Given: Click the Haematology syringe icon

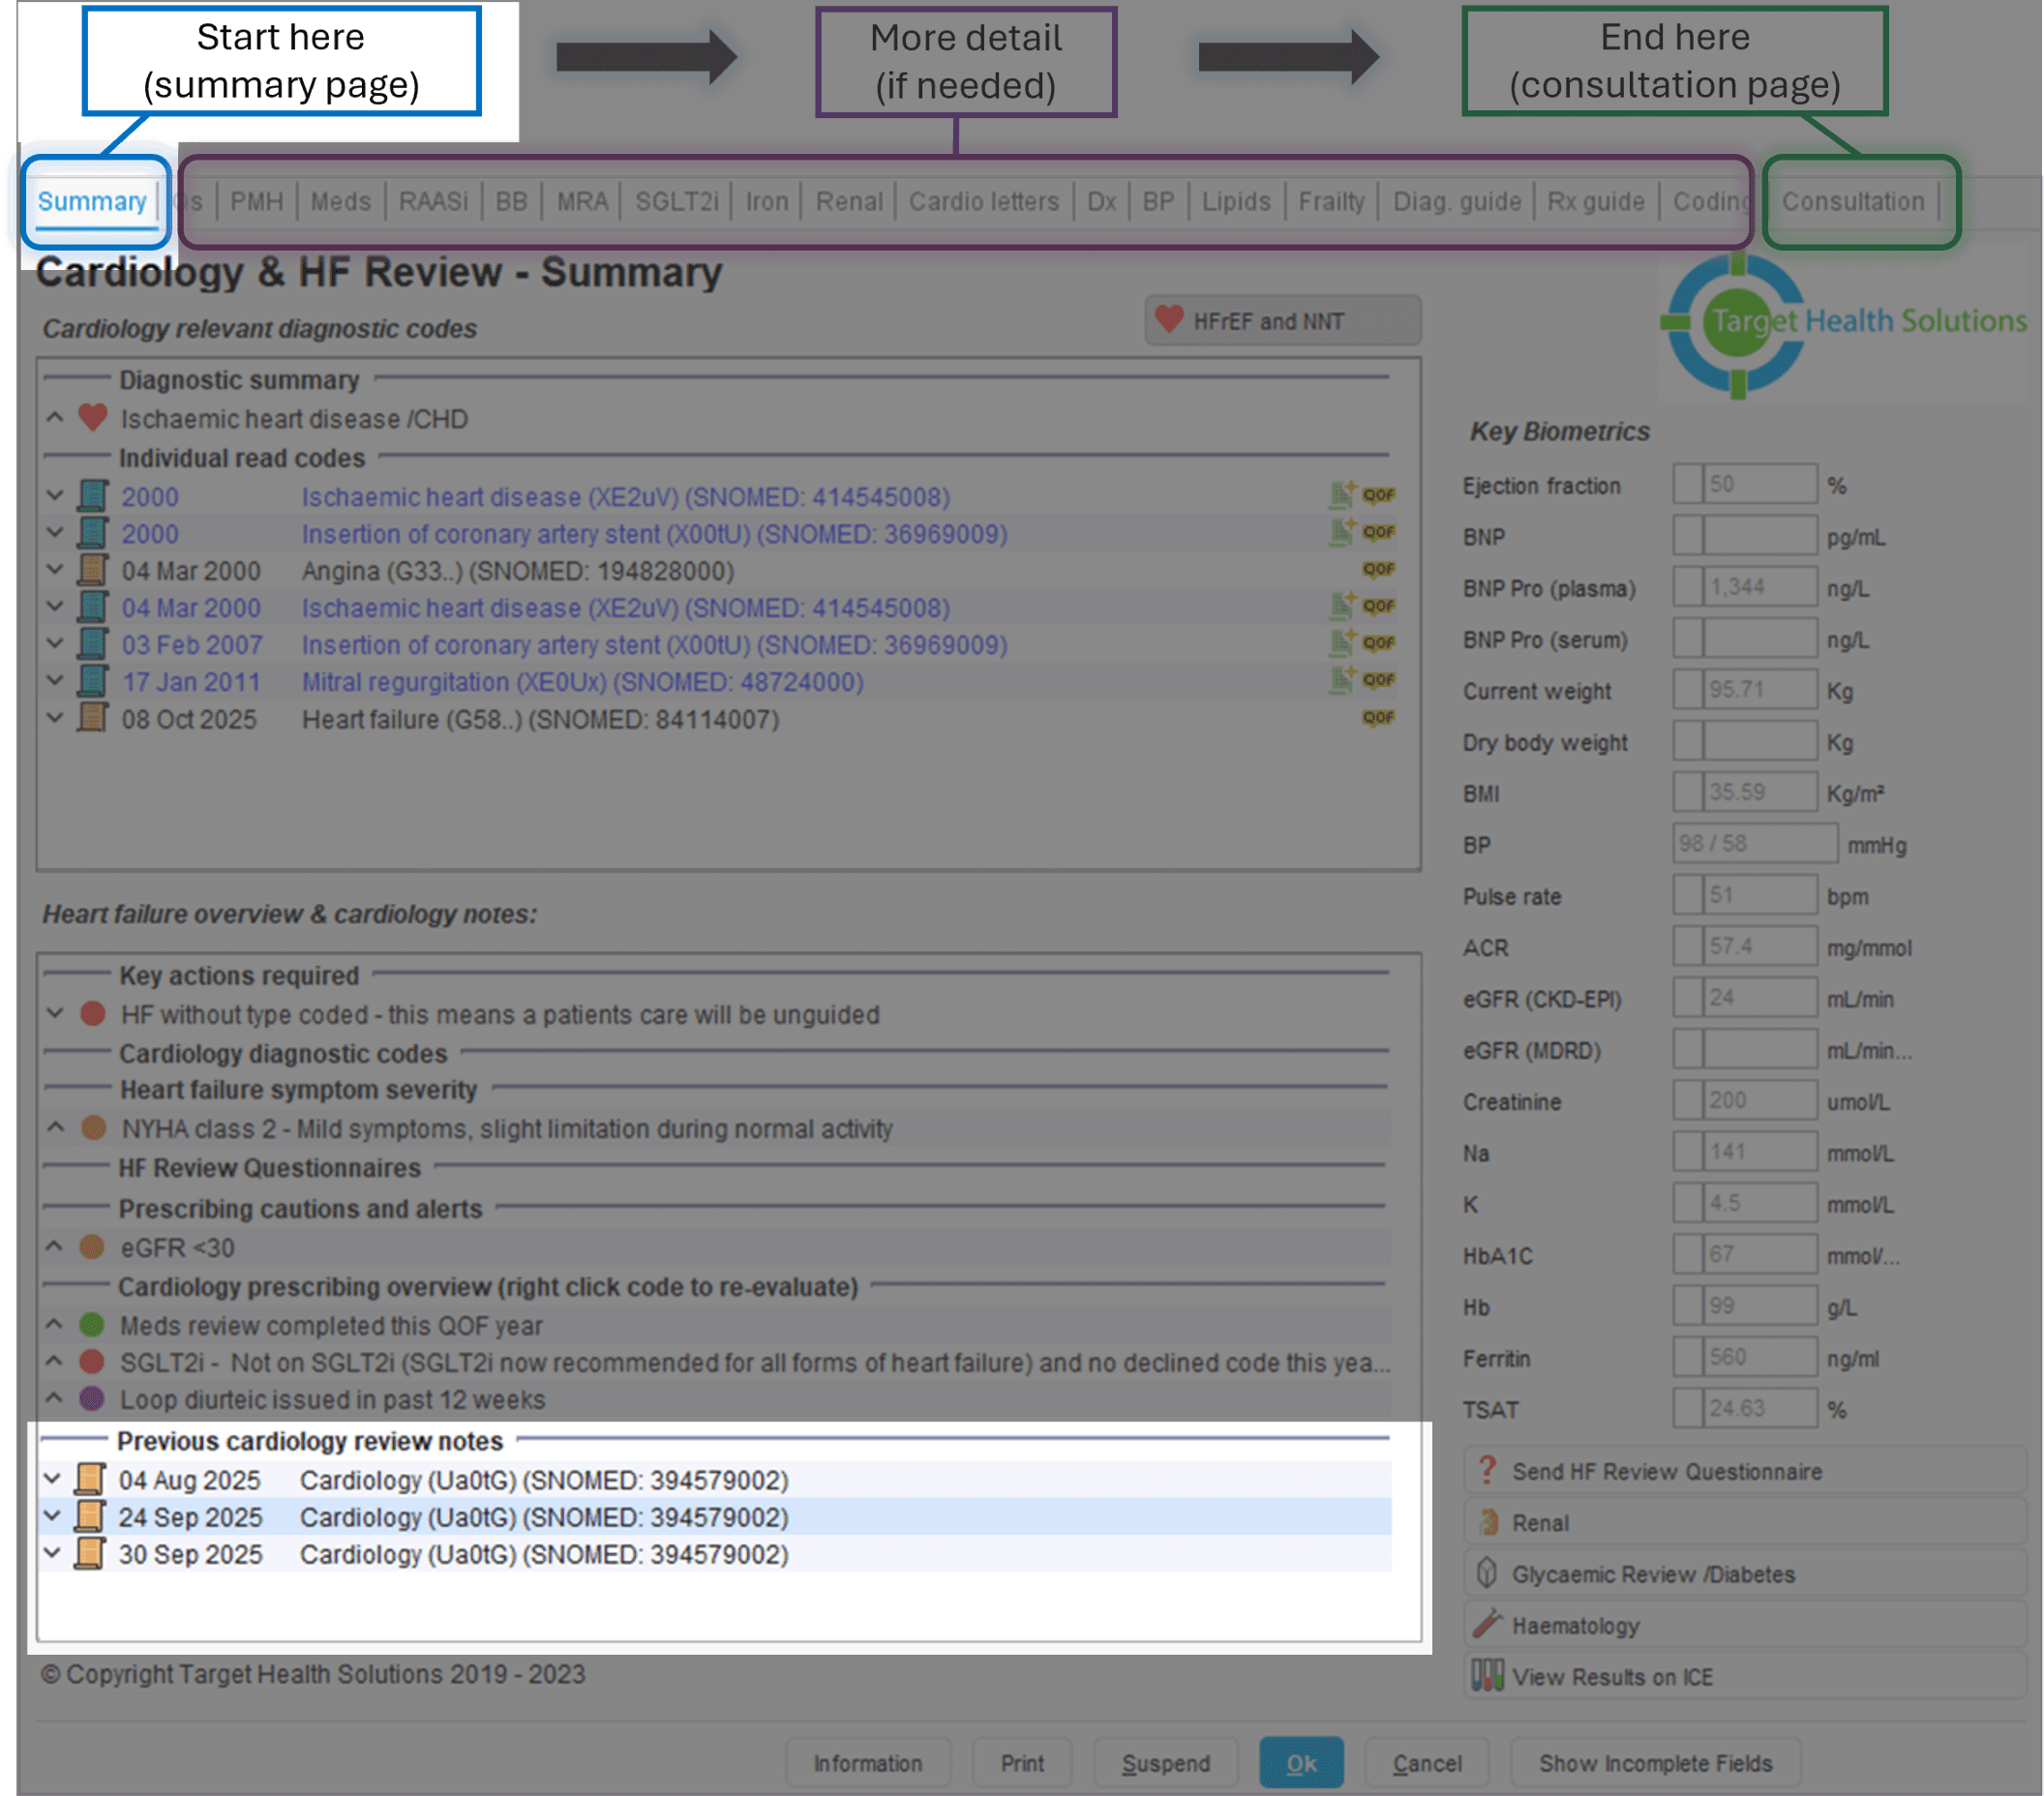Looking at the screenshot, I should click(1487, 1625).
